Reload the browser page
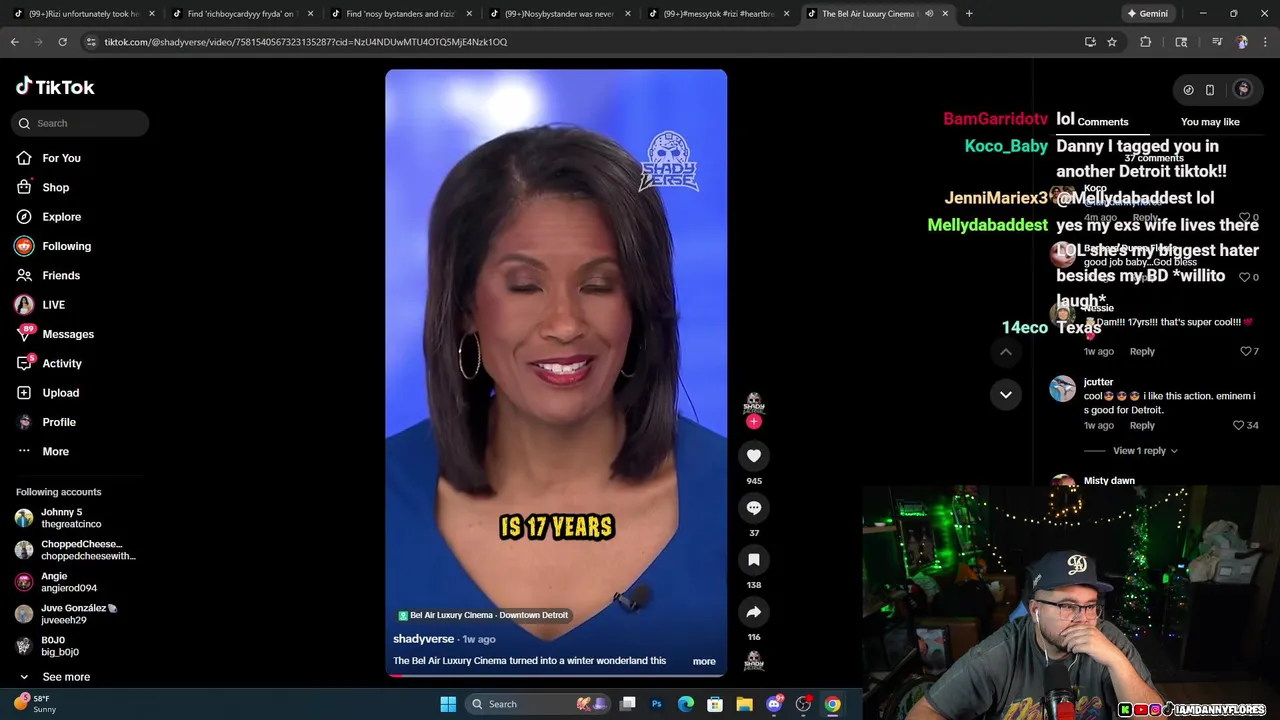 [x=62, y=42]
